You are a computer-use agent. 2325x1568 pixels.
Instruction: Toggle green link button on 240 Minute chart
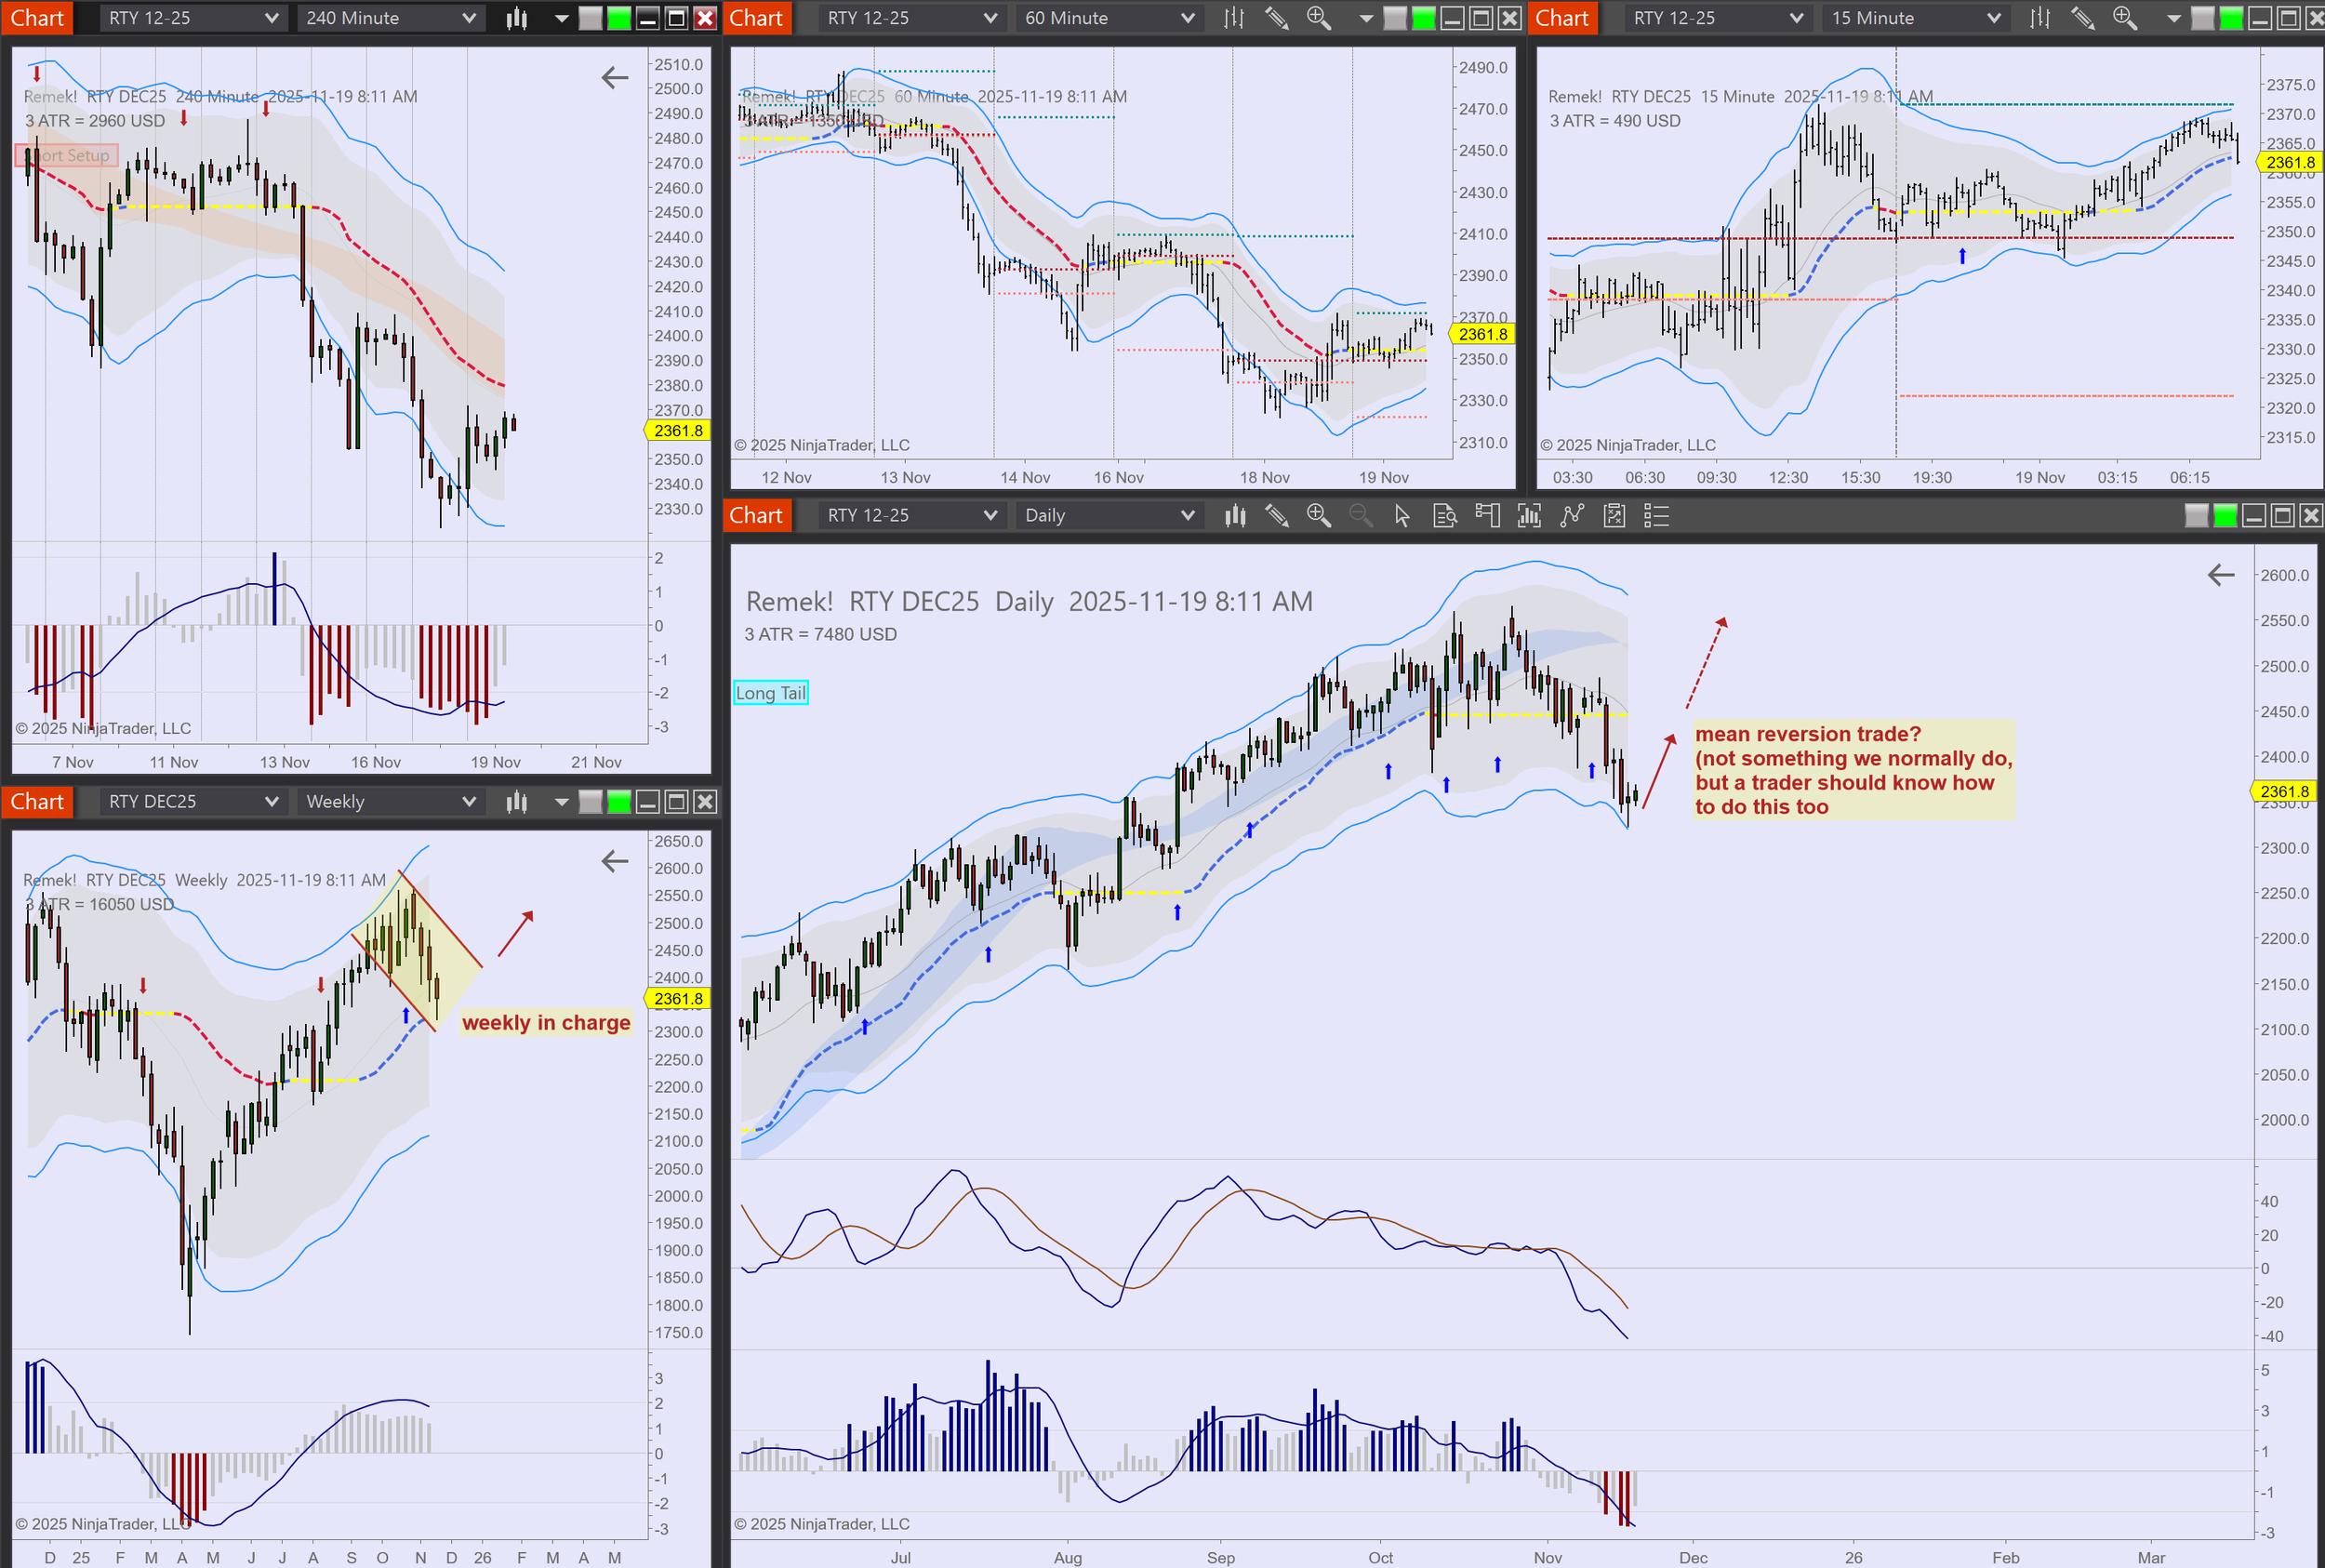(x=619, y=18)
